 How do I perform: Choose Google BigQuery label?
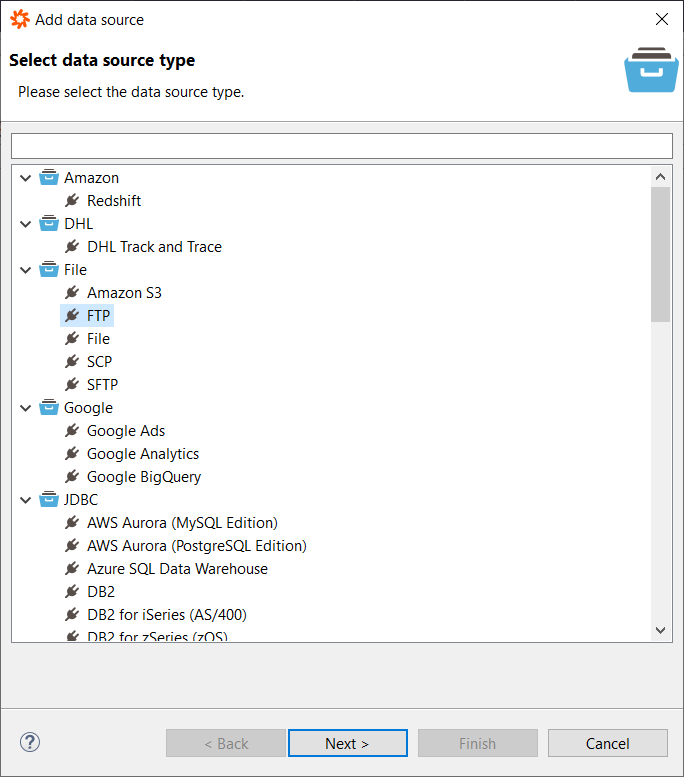tap(144, 477)
